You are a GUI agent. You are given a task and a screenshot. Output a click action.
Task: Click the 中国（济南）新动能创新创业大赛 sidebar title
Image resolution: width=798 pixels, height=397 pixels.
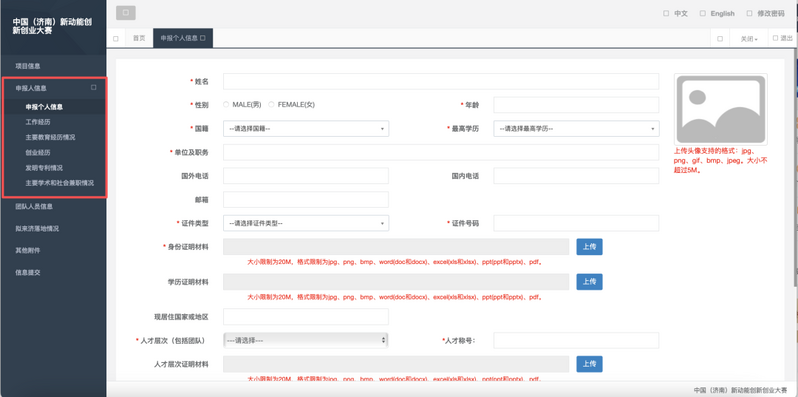[52, 26]
